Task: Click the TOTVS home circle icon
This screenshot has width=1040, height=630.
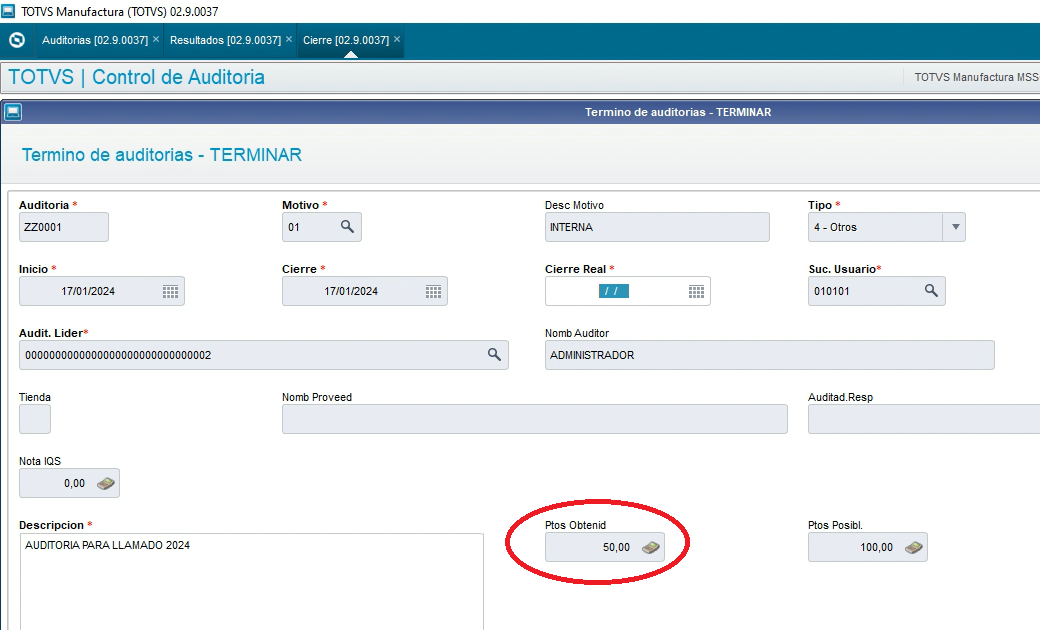Action: click(x=17, y=40)
